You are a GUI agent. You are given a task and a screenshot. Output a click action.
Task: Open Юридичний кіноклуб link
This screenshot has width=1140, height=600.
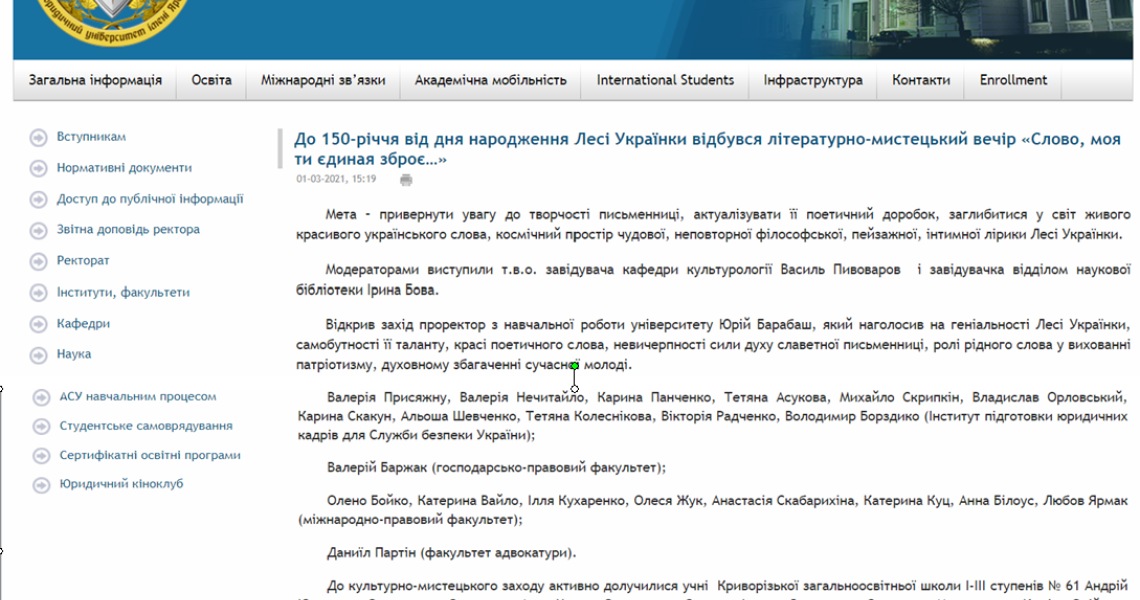(x=121, y=484)
